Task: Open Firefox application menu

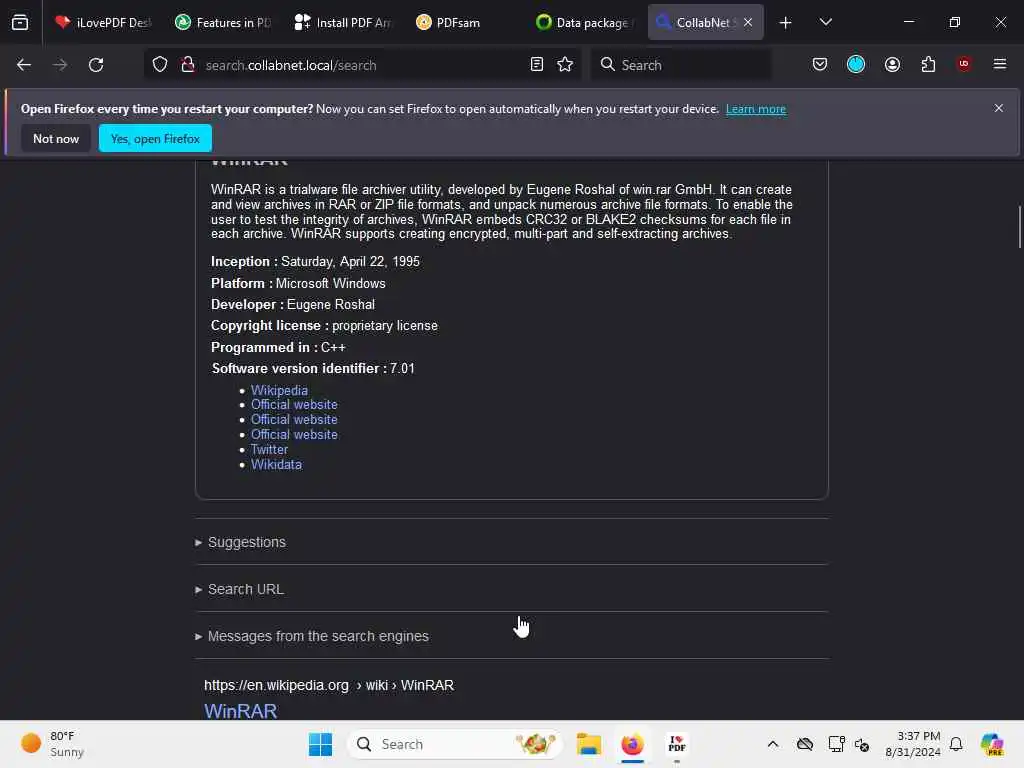Action: pos(999,64)
